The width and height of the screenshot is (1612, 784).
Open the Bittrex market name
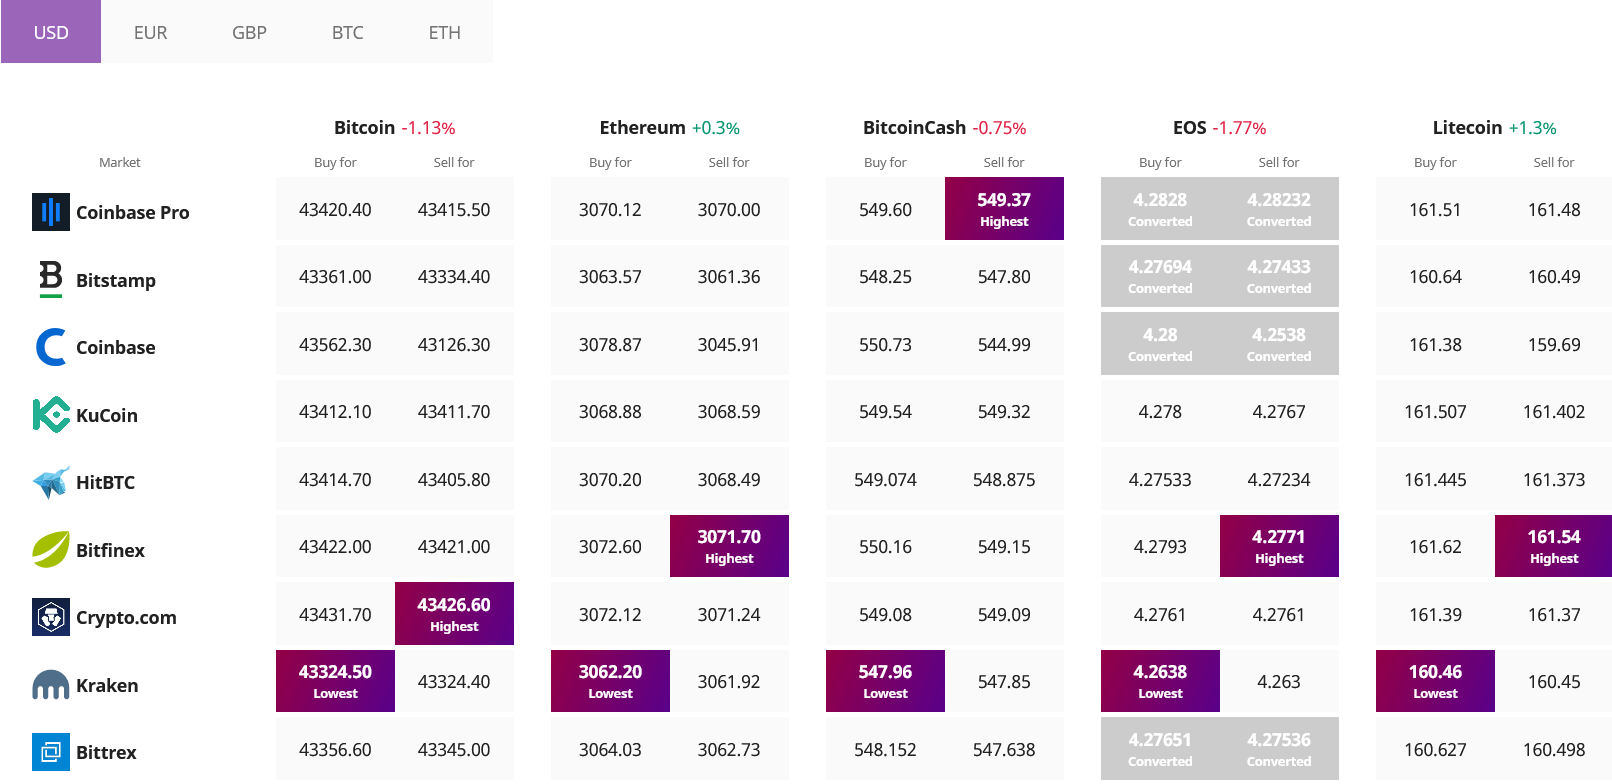coord(106,752)
